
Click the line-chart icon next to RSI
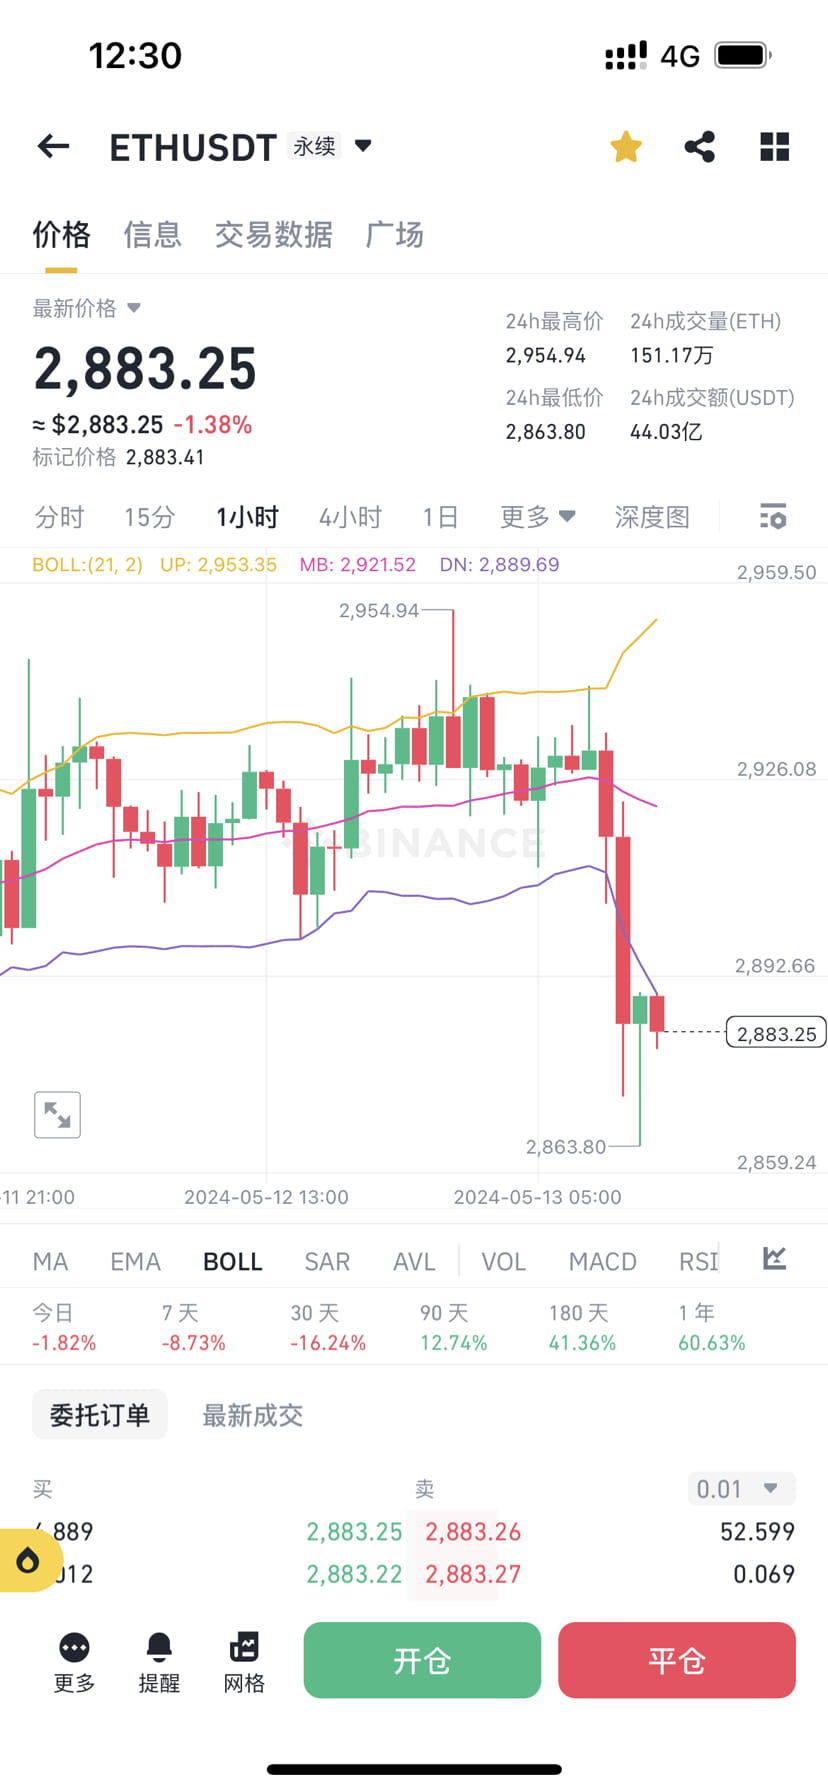(773, 1259)
